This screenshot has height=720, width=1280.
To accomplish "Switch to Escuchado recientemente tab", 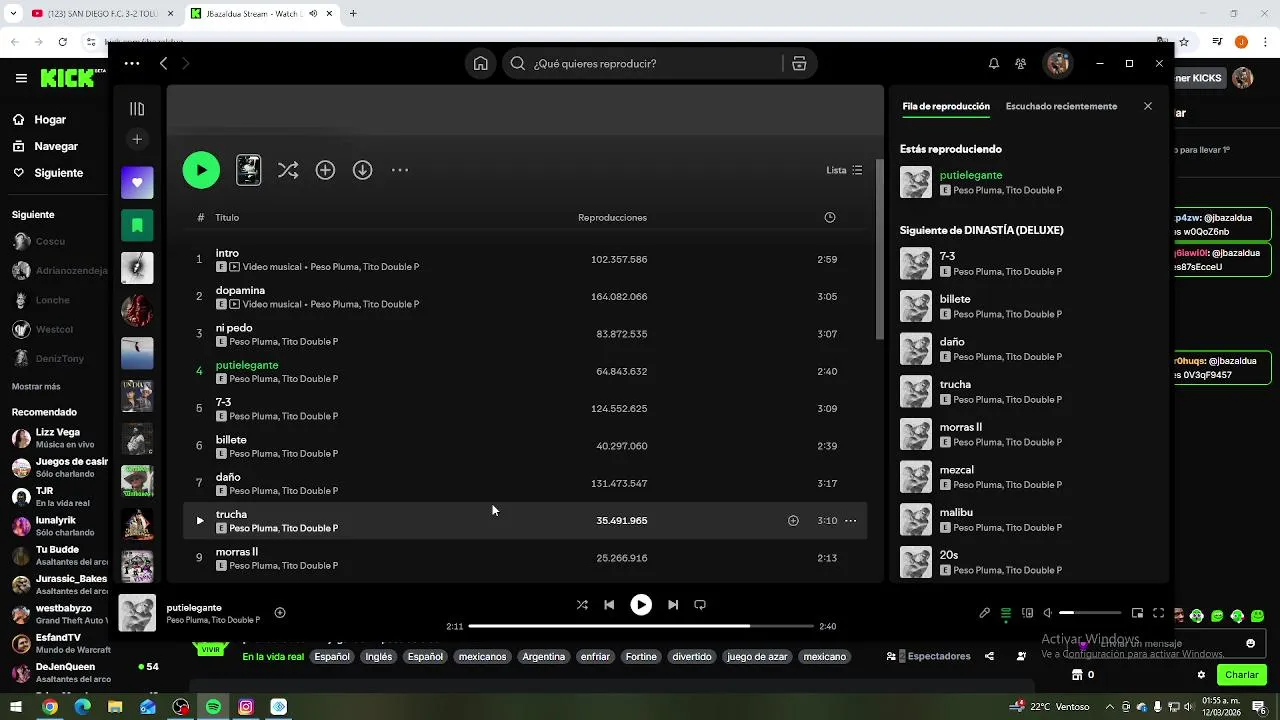I will pos(1061,106).
